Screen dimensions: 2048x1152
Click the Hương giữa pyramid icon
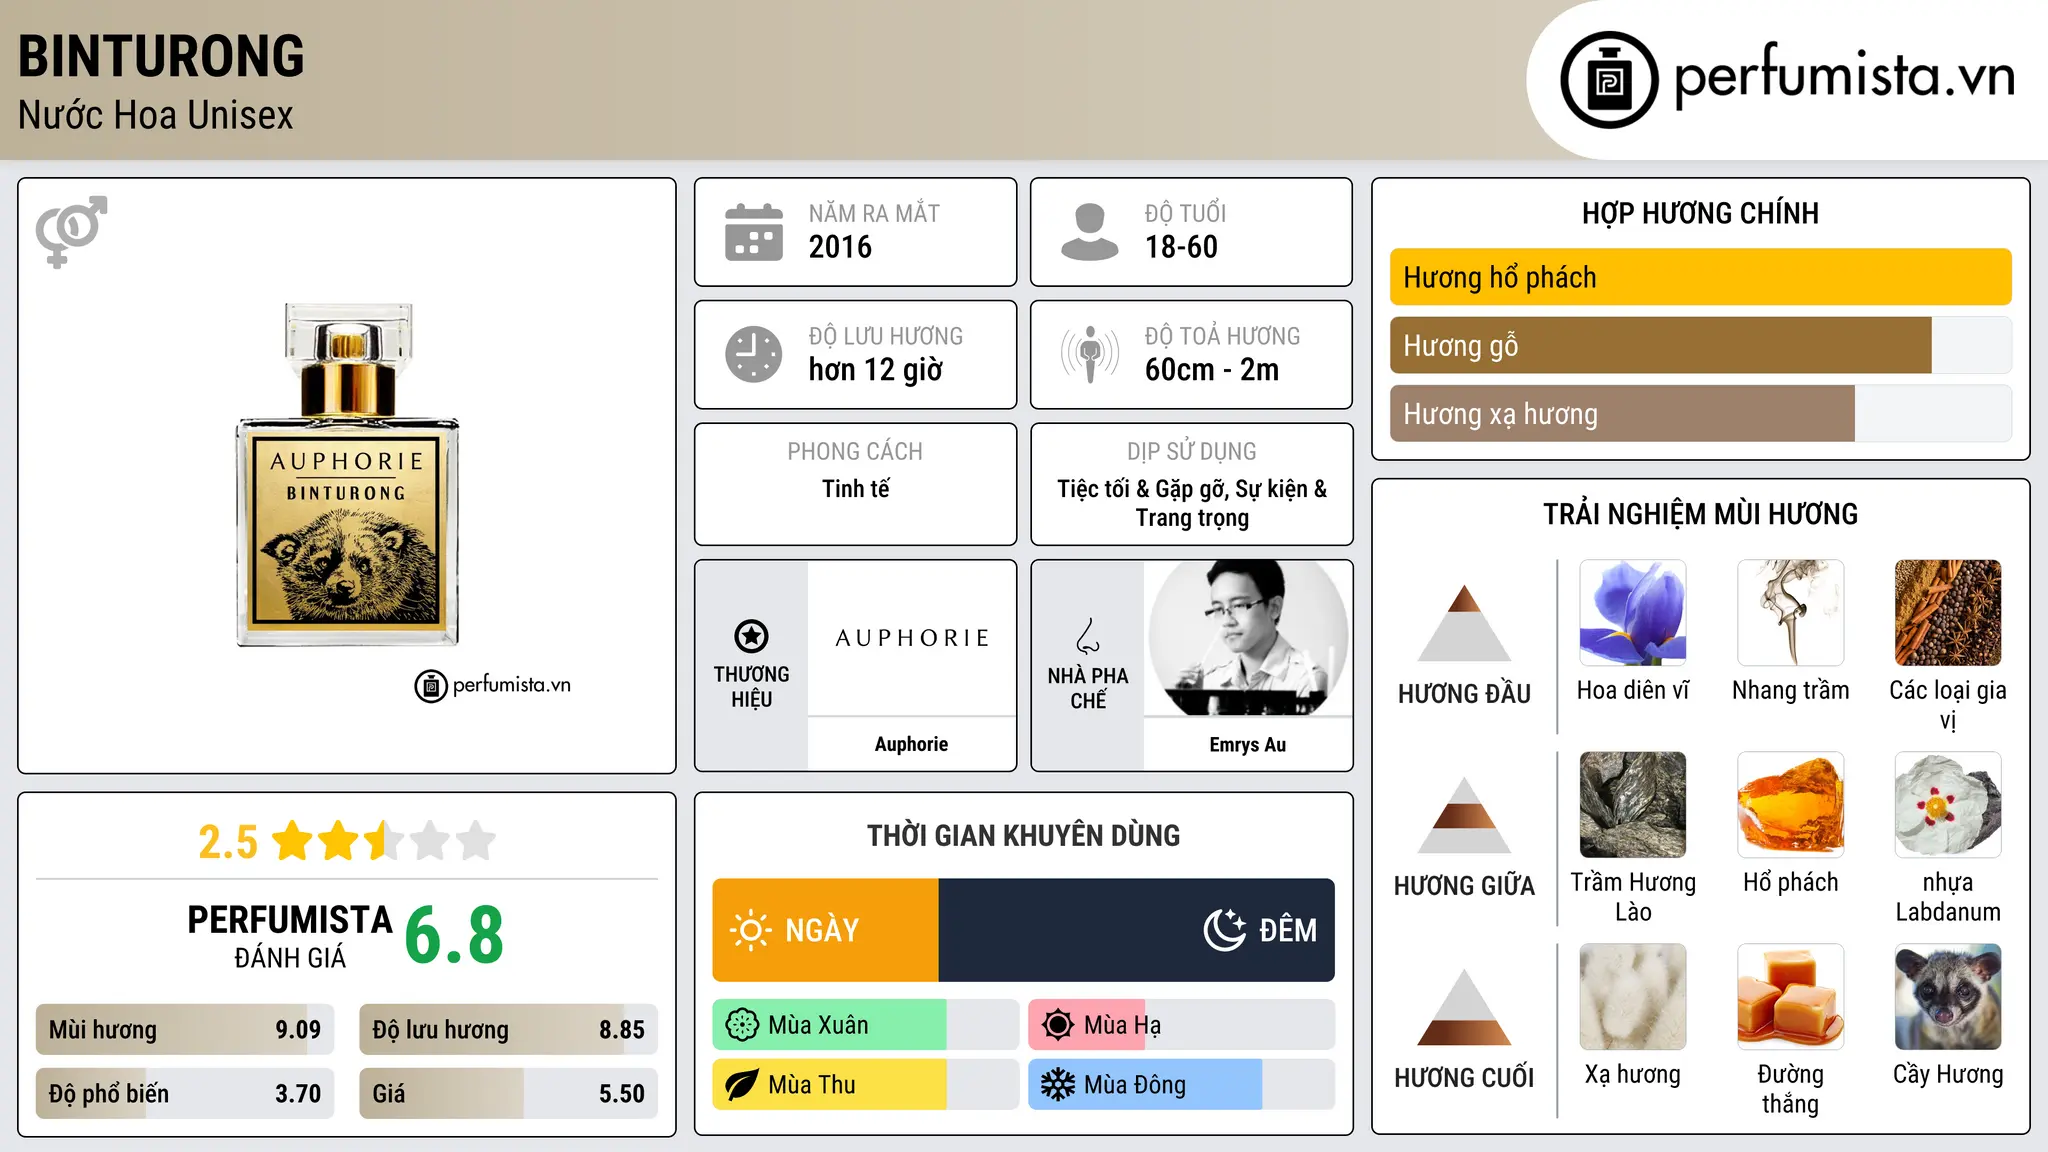click(x=1464, y=815)
